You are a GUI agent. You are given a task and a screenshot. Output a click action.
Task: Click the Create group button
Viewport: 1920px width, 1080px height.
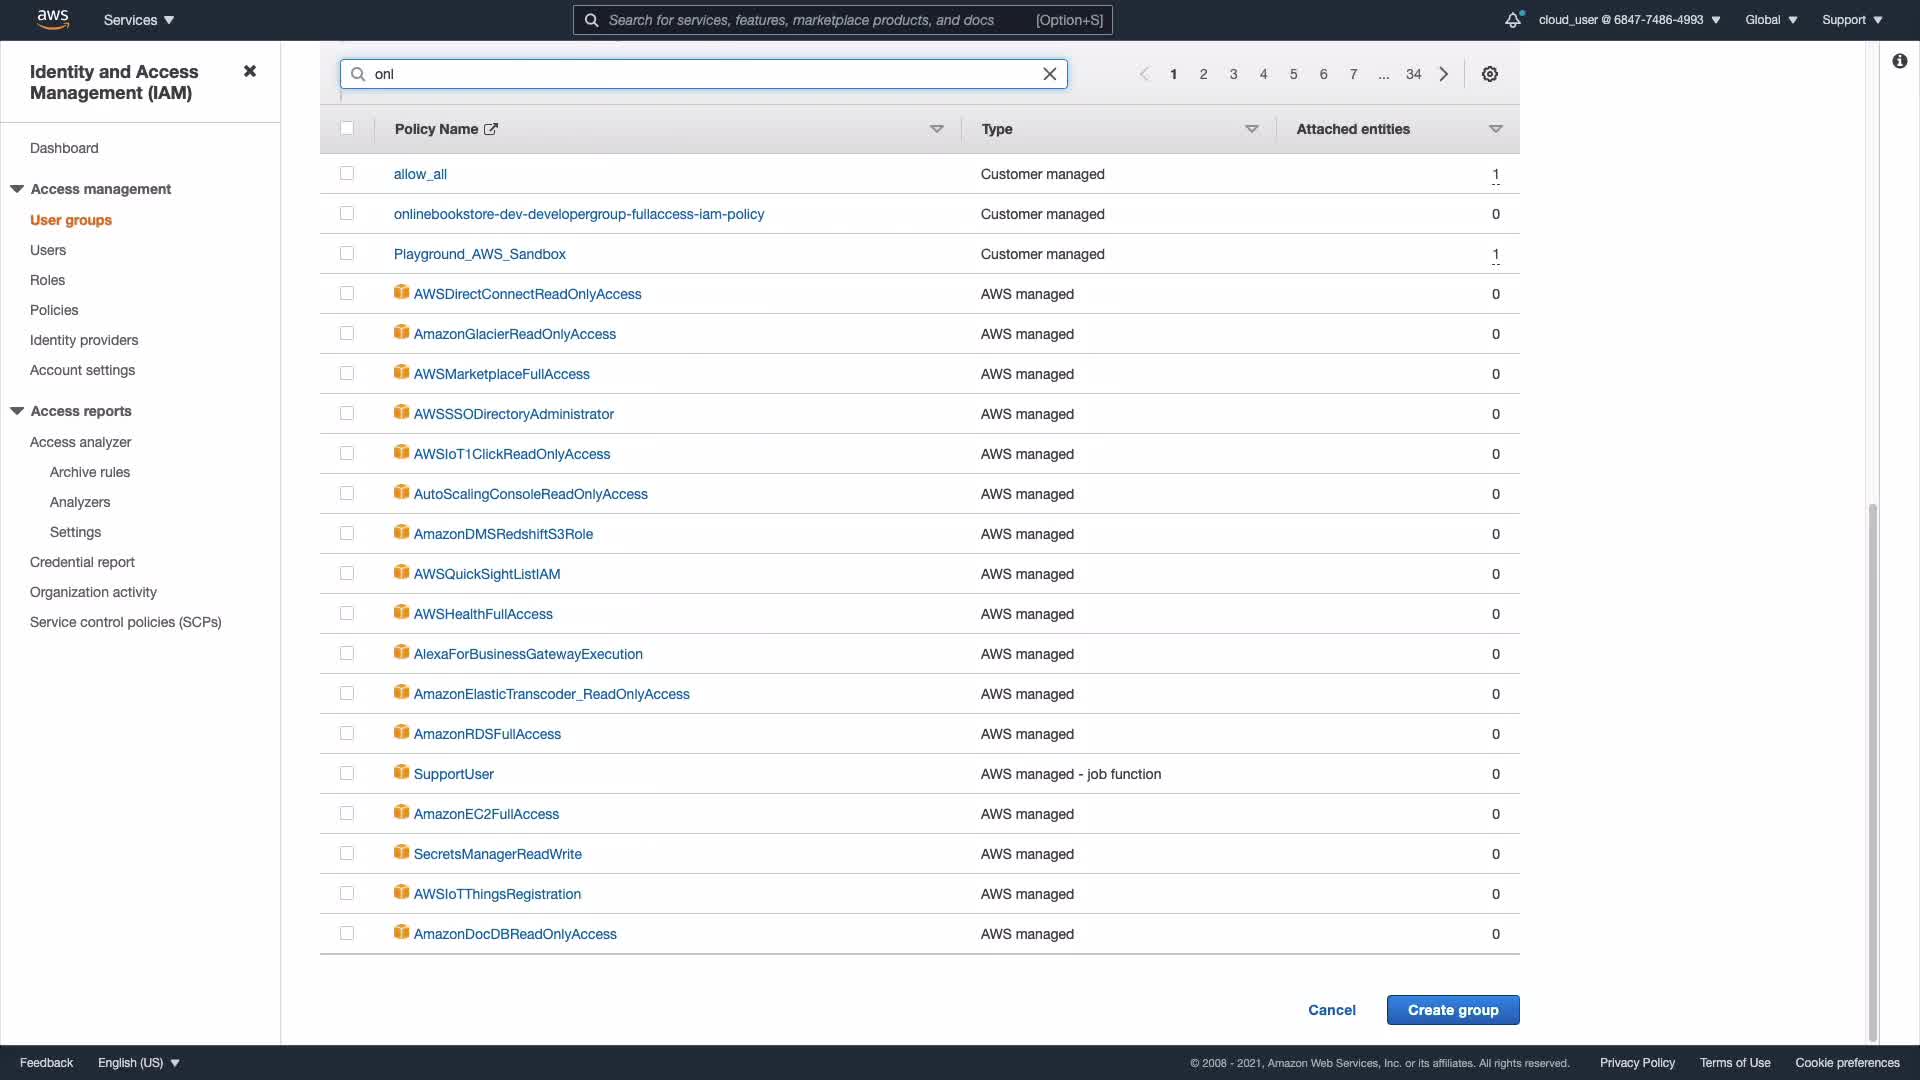tap(1452, 1010)
